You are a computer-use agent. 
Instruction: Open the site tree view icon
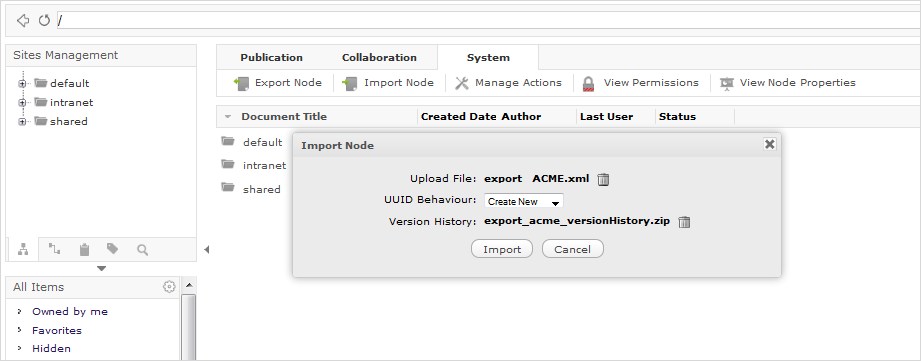point(23,249)
